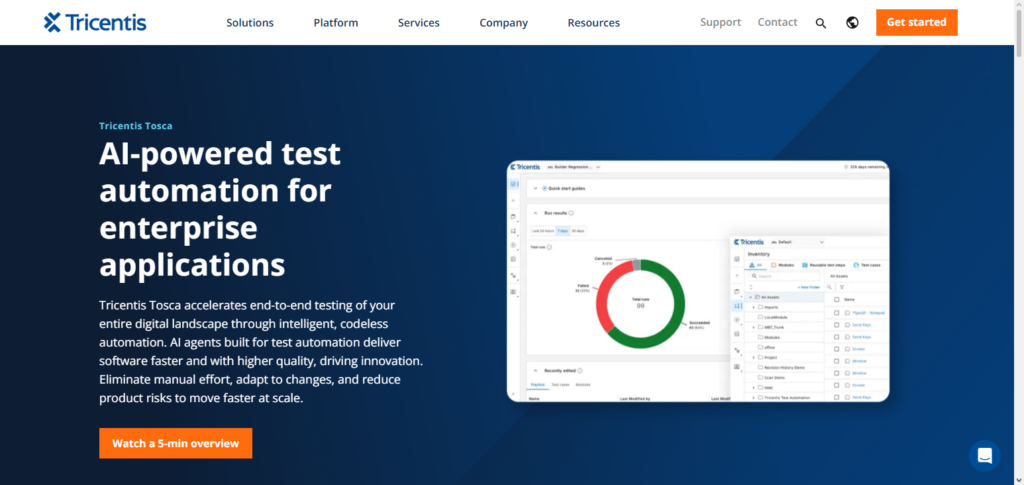1024x485 pixels.
Task: Click the scrollbar up arrow
Action: coord(1019,4)
